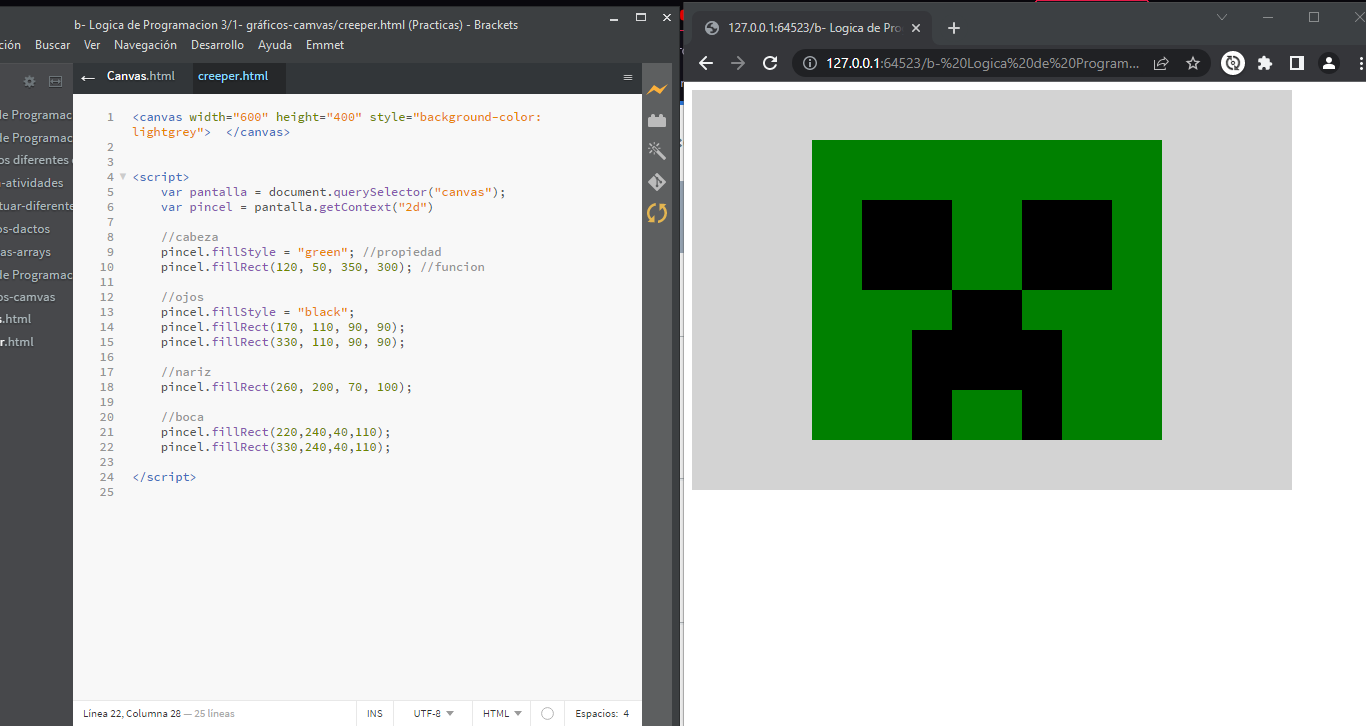Click the orange reload arrows icon in Brackets
This screenshot has width=1366, height=726.
656,213
